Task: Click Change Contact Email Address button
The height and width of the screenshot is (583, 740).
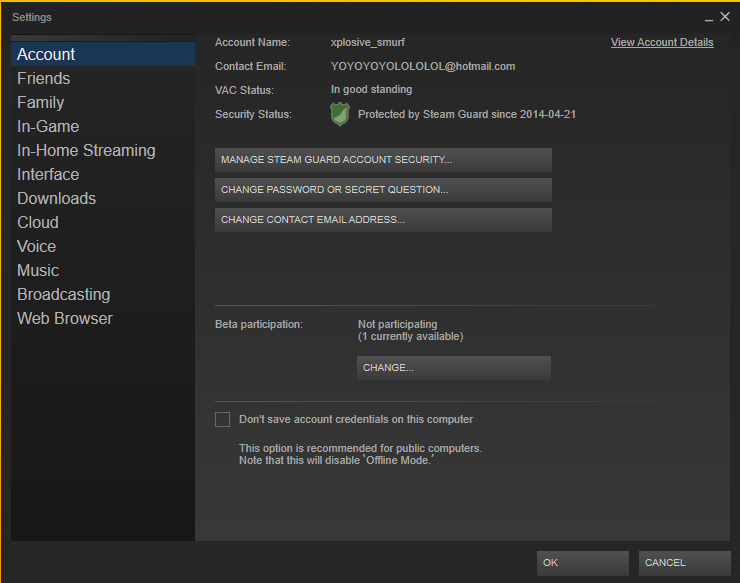Action: [383, 220]
